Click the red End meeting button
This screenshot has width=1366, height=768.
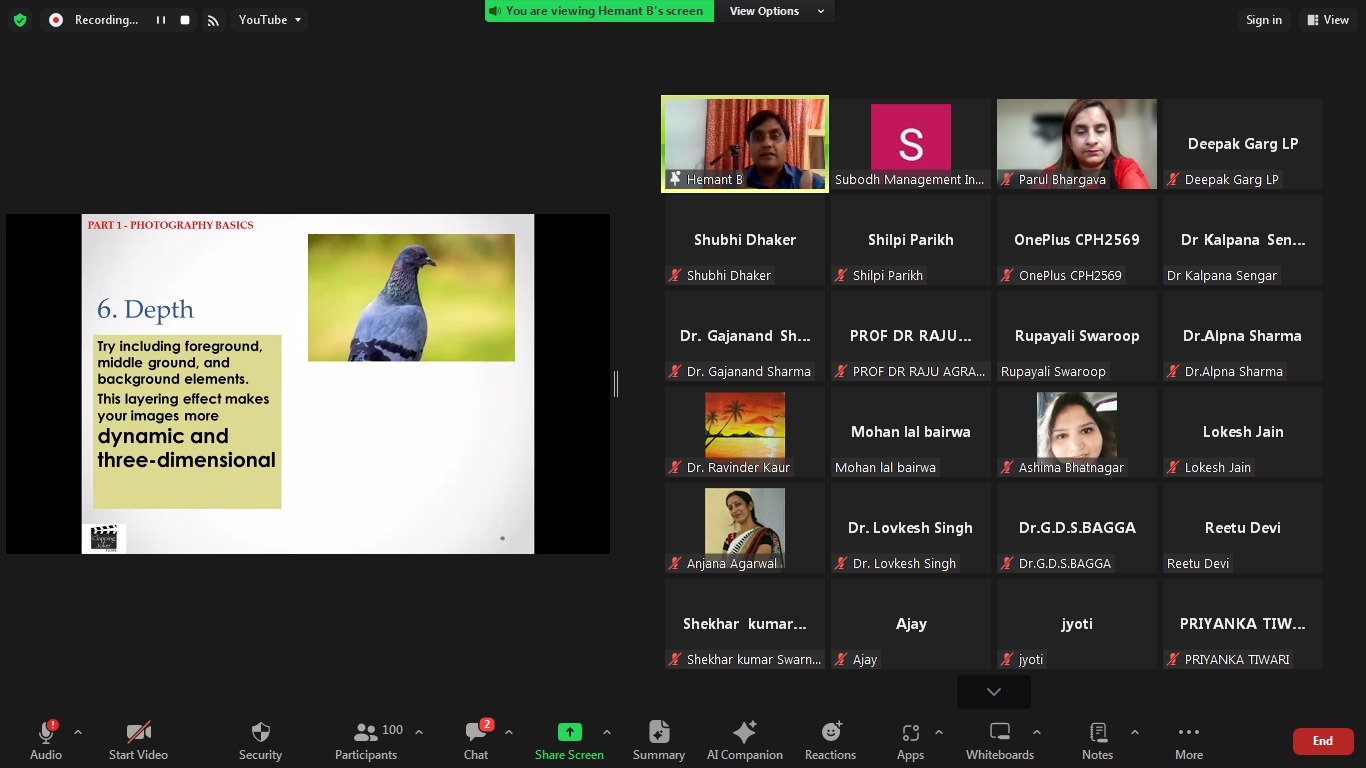tap(1322, 741)
